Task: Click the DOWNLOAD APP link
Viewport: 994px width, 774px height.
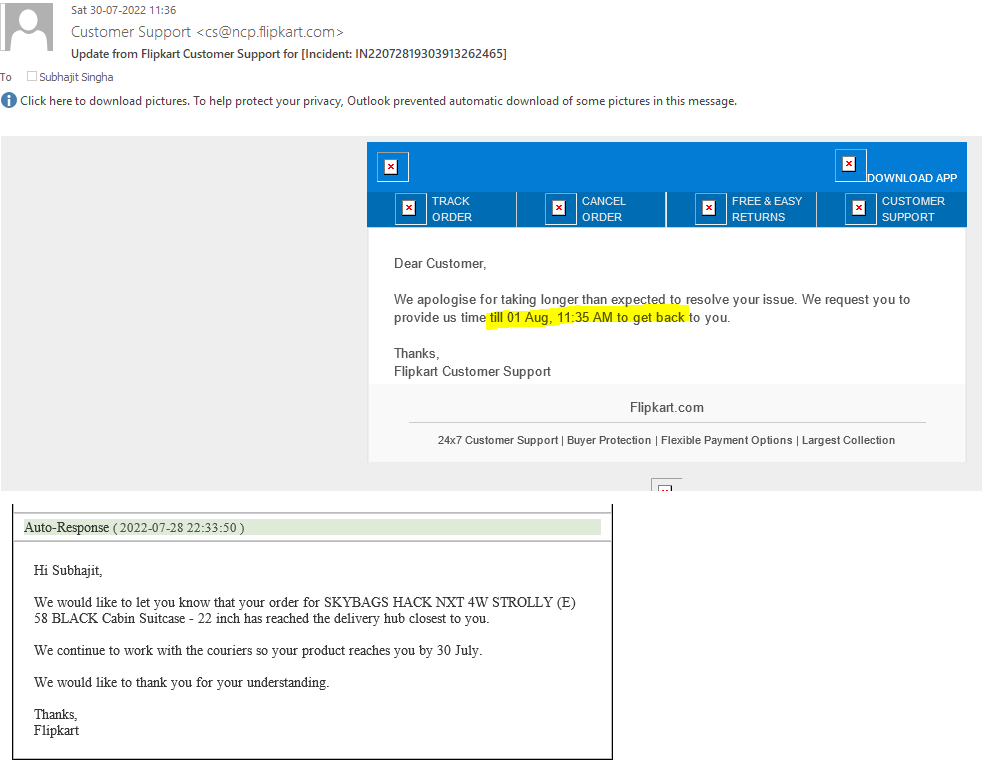Action: tap(911, 178)
